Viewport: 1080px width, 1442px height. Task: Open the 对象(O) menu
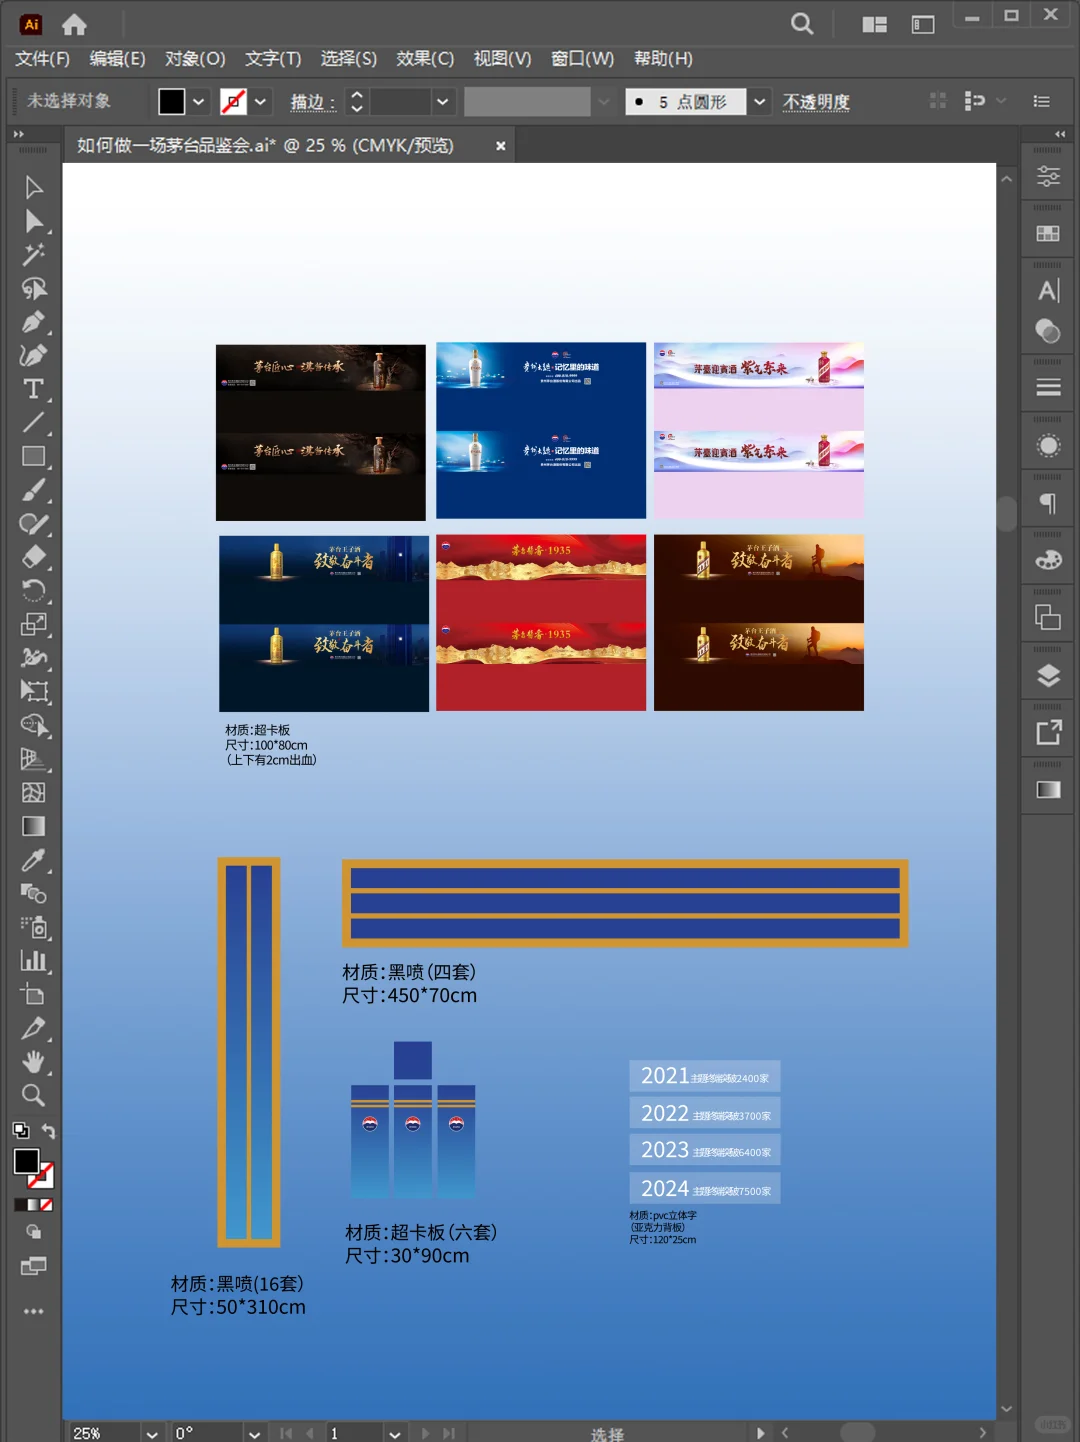coord(195,59)
